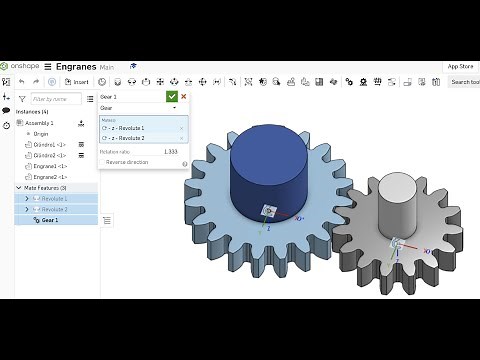Select the Parallel mate tool
The width and height of the screenshot is (480, 360).
point(217,82)
